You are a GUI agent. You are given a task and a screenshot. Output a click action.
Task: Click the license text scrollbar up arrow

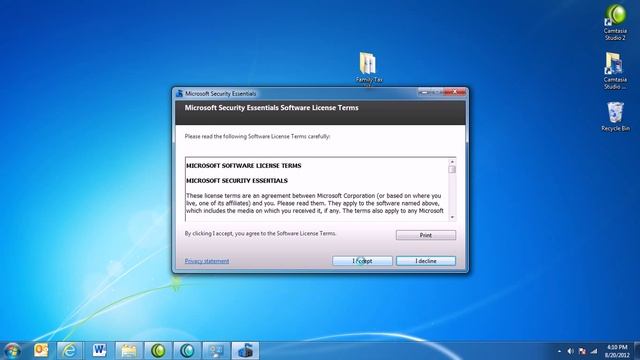tap(452, 162)
